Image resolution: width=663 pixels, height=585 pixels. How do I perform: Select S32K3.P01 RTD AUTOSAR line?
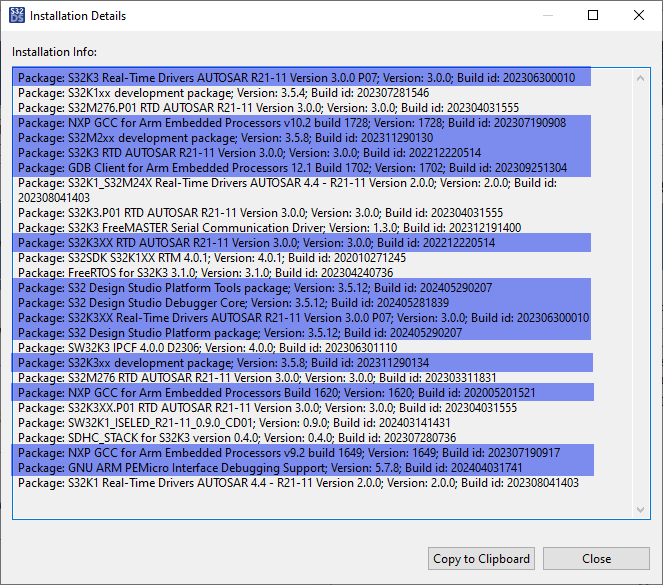point(260,213)
